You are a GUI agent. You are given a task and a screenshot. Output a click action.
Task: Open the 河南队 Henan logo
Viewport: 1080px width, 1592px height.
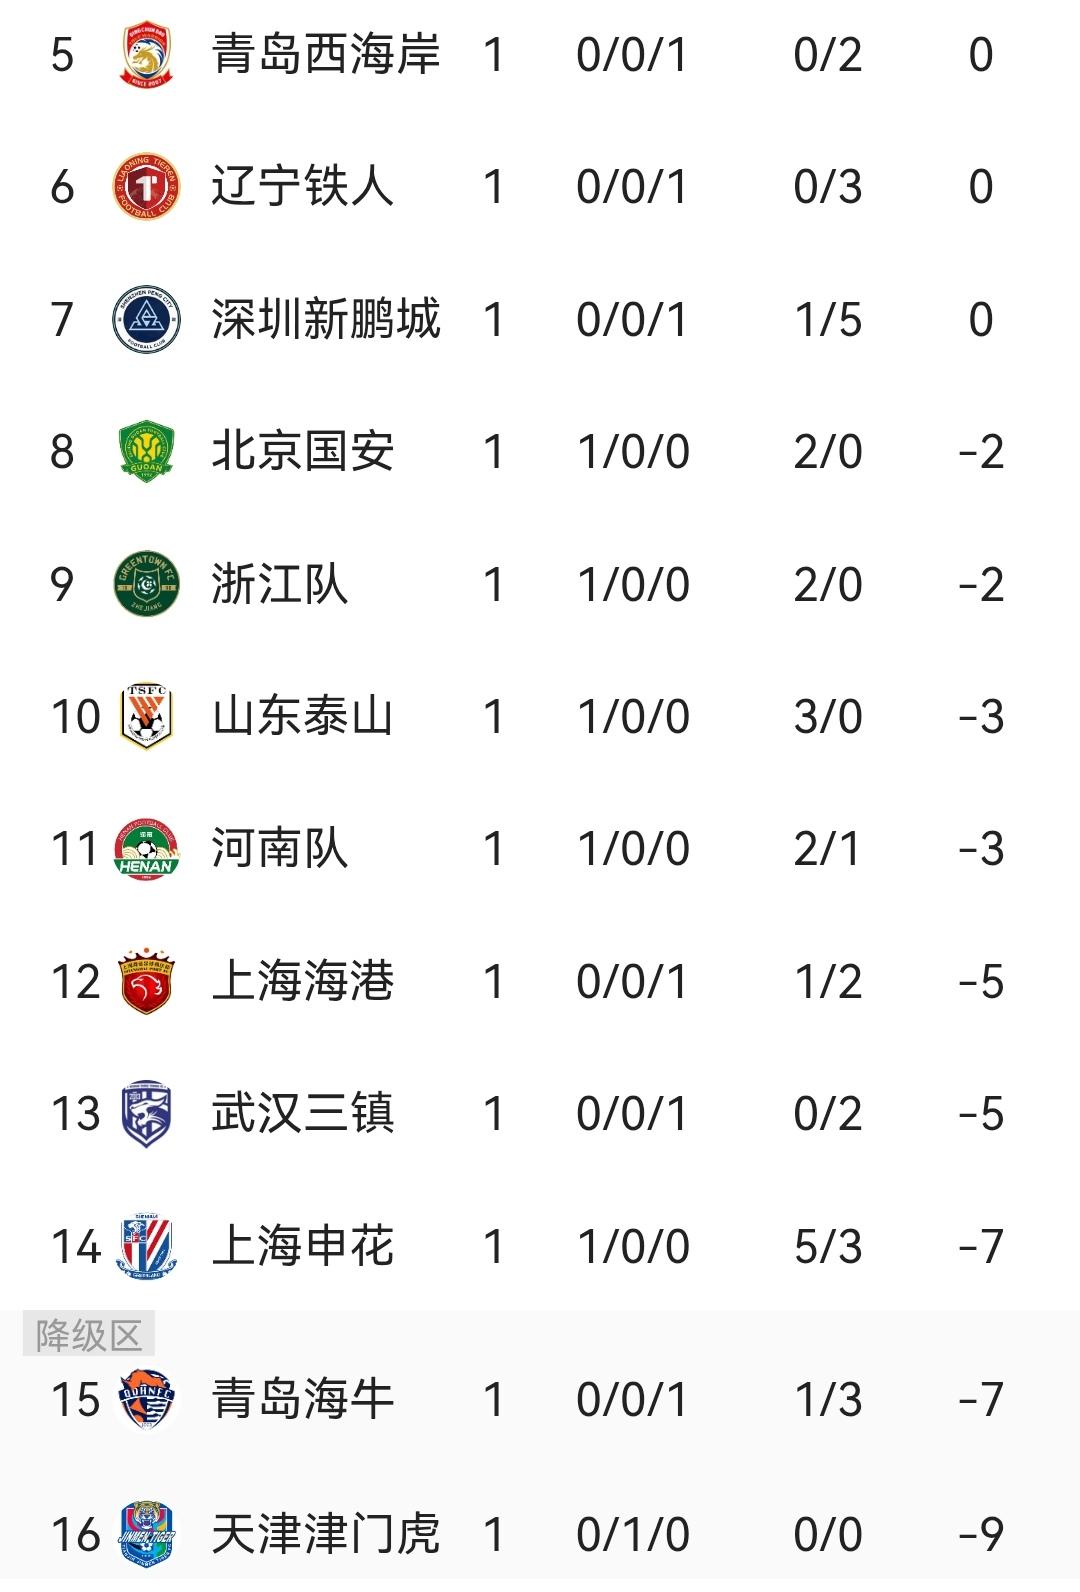click(146, 849)
